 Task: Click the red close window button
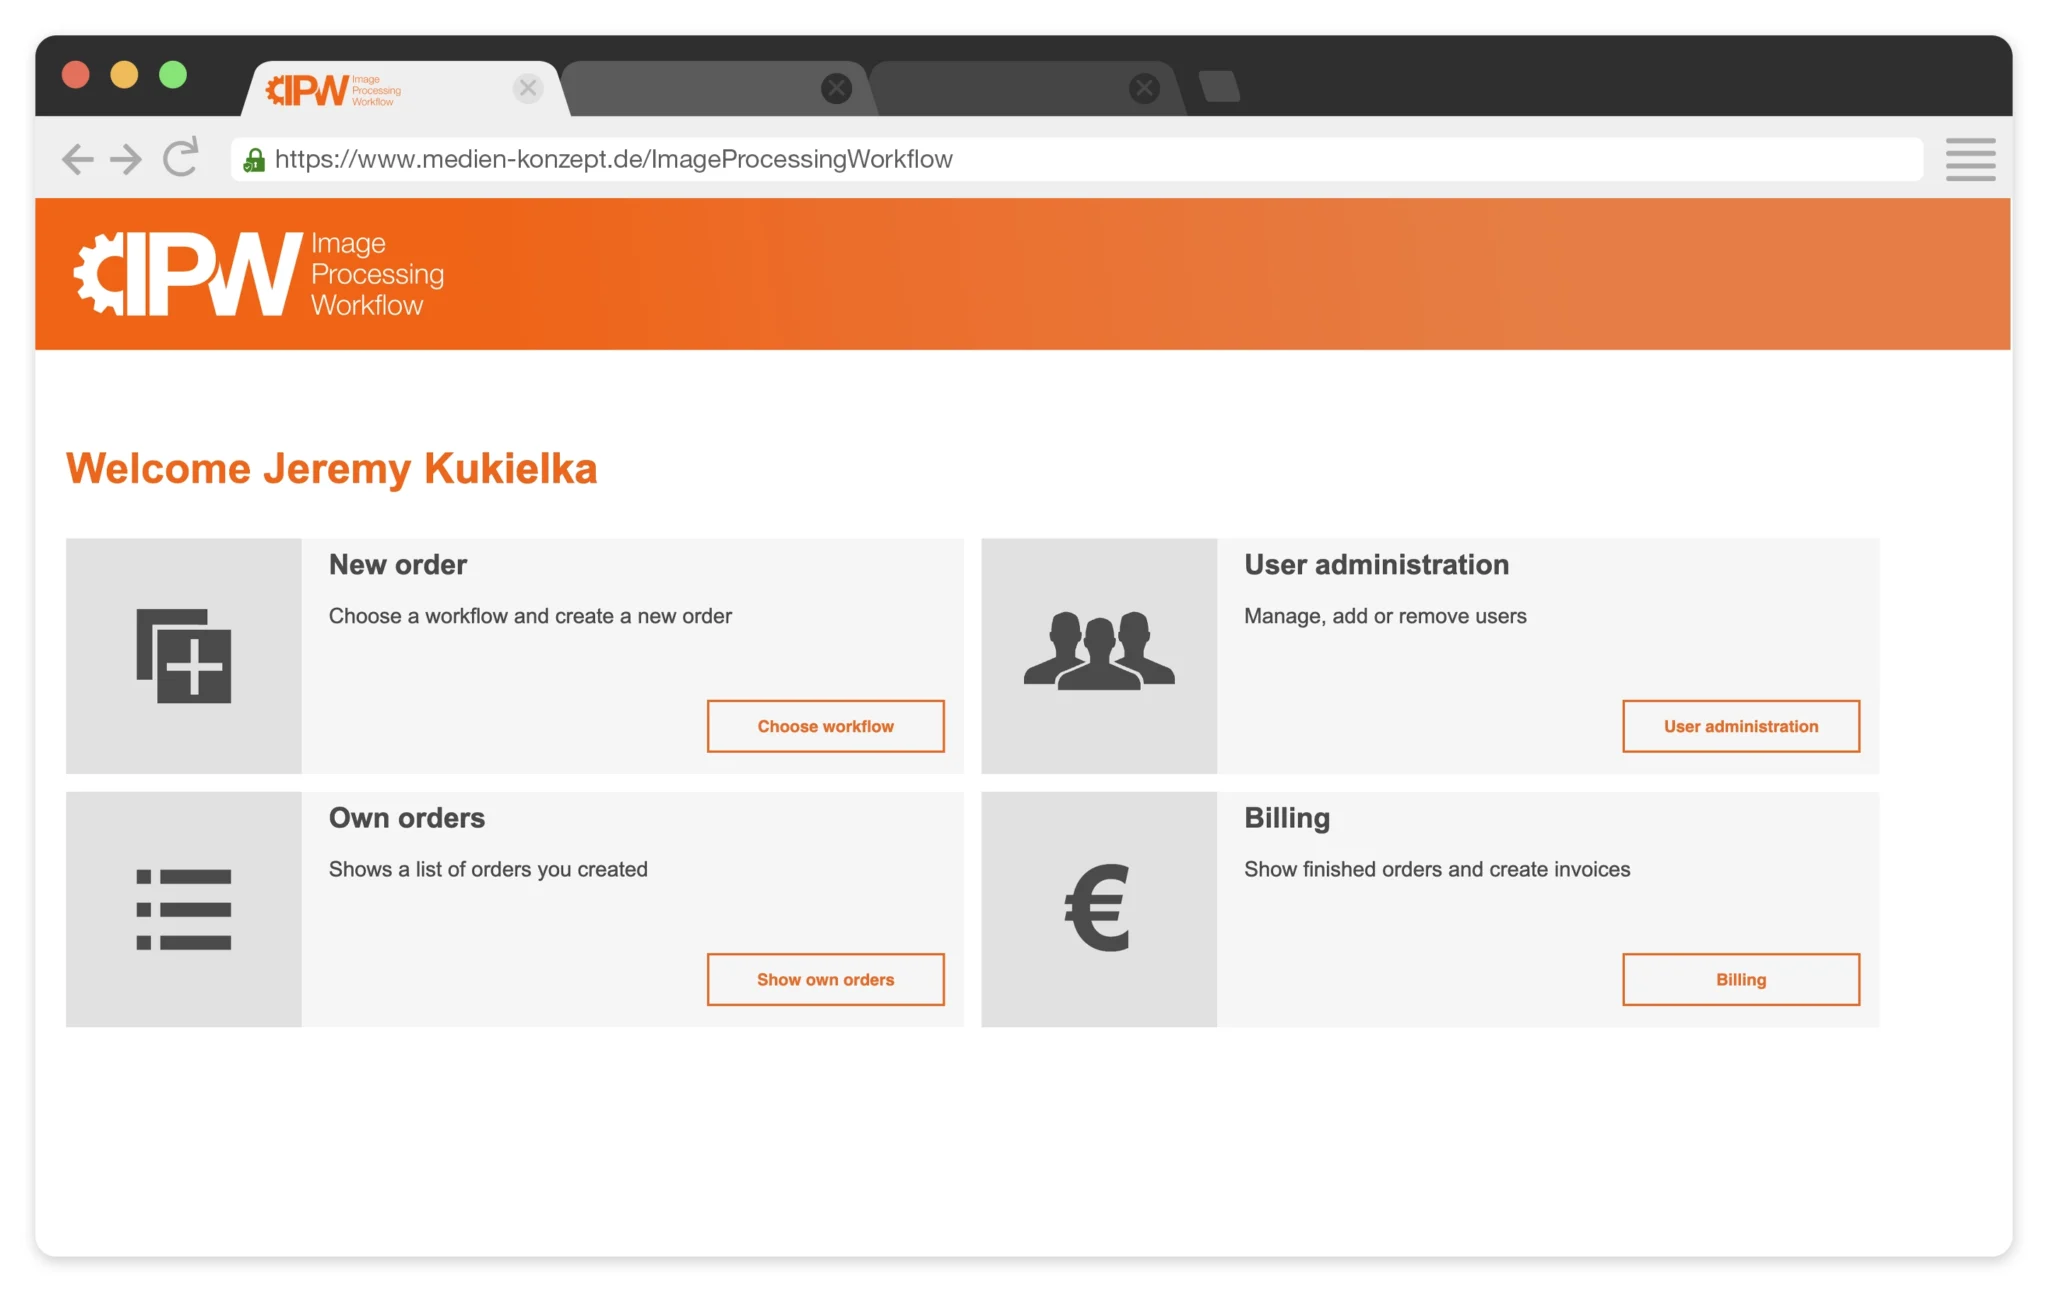coord(76,75)
